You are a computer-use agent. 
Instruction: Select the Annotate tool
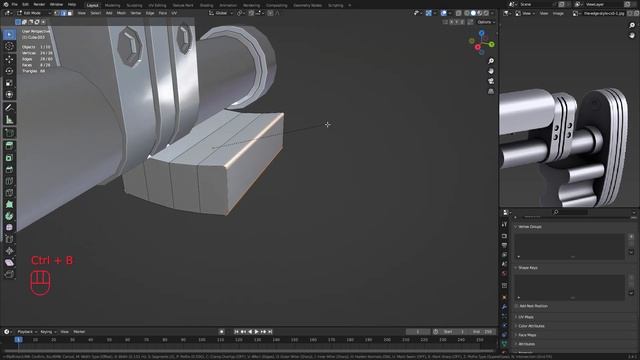9,108
